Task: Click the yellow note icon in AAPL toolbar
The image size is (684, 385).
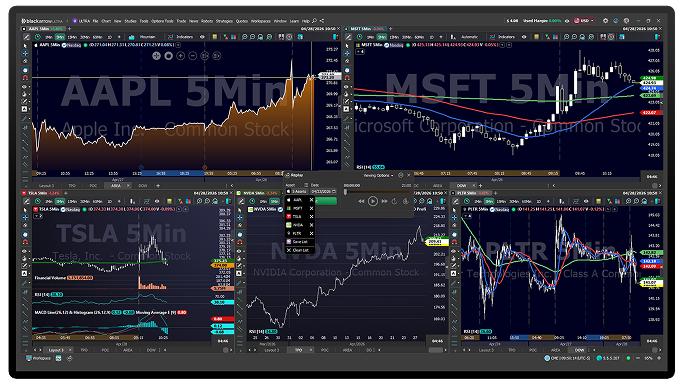Action: 215,37
